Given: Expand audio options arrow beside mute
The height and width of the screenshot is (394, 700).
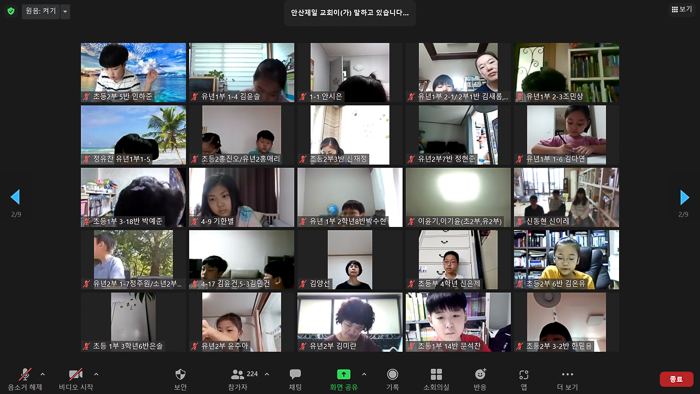Looking at the screenshot, I should tap(43, 374).
